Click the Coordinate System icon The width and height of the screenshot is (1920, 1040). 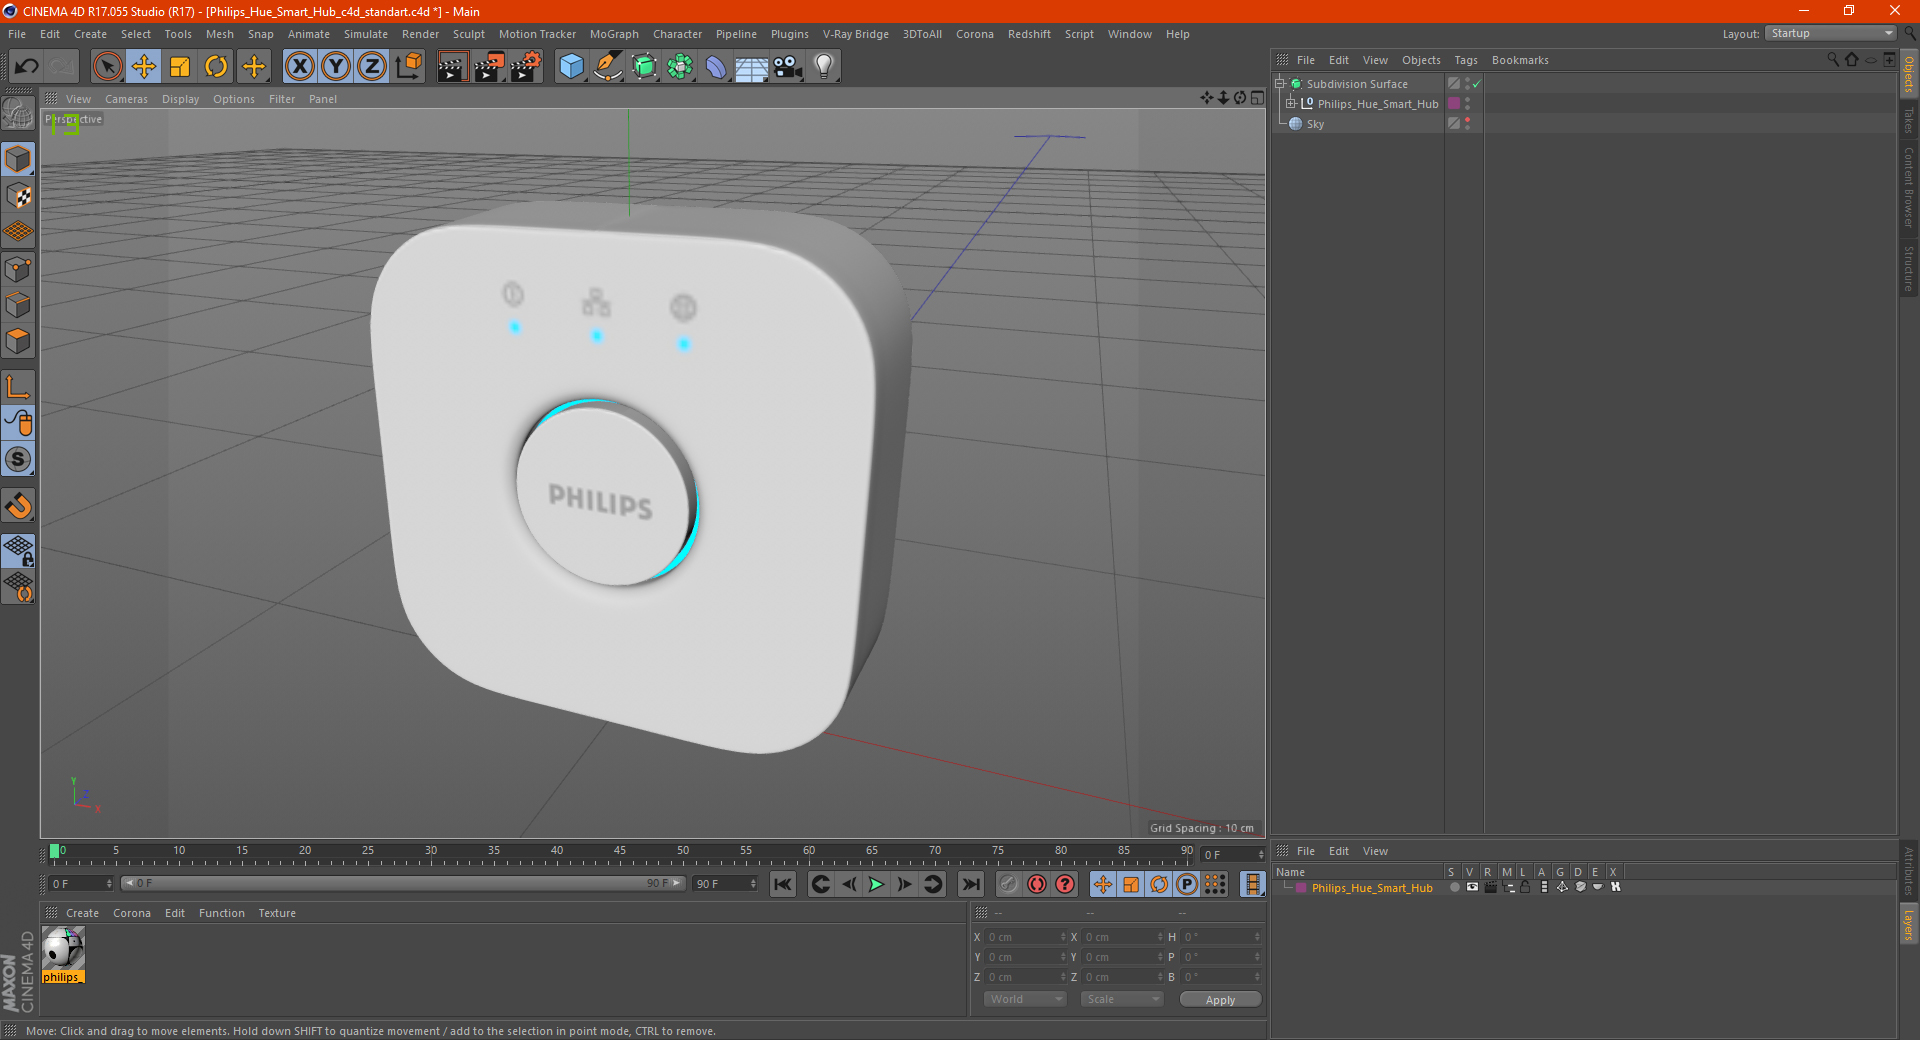[x=409, y=67]
